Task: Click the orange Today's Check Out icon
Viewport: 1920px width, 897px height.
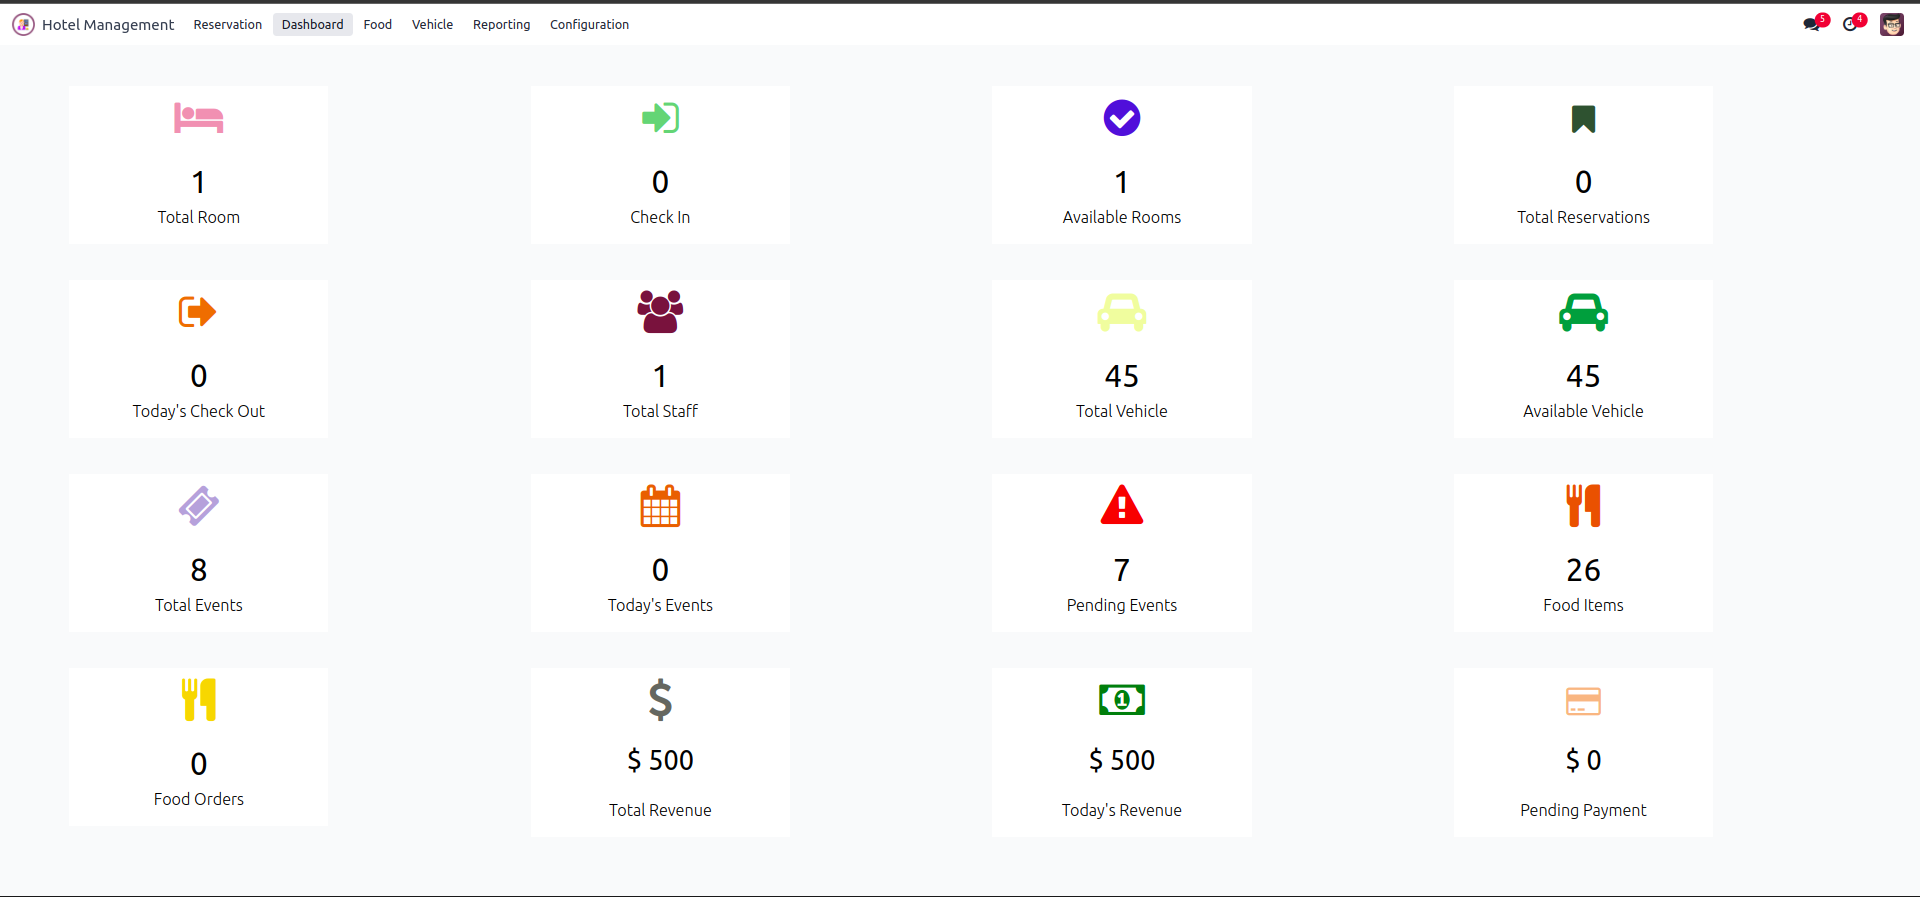Action: [198, 312]
